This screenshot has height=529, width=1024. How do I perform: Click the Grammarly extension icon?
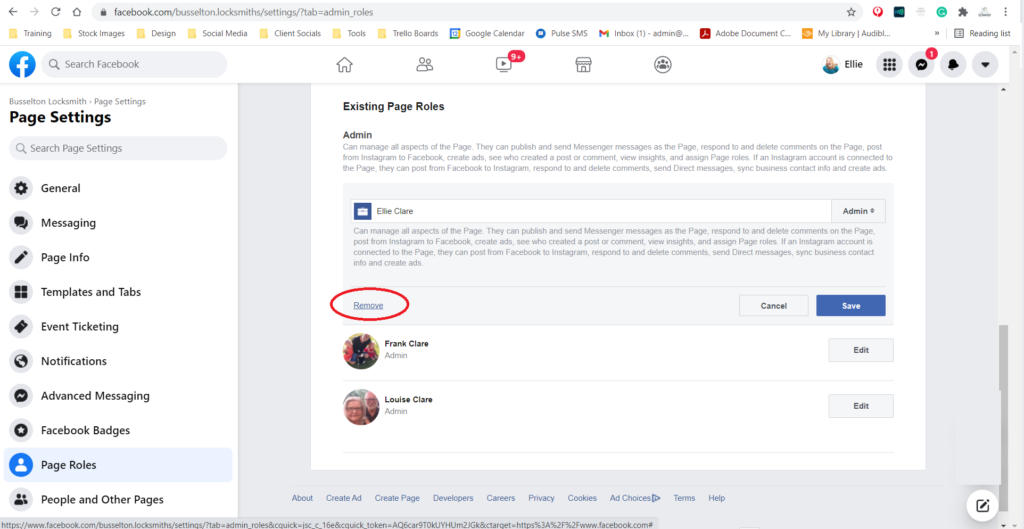point(942,12)
